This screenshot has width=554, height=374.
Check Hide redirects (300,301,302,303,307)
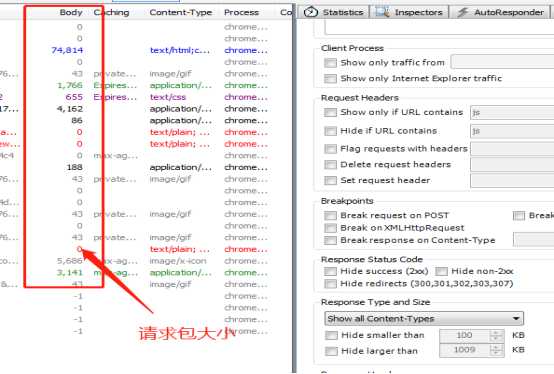330,284
